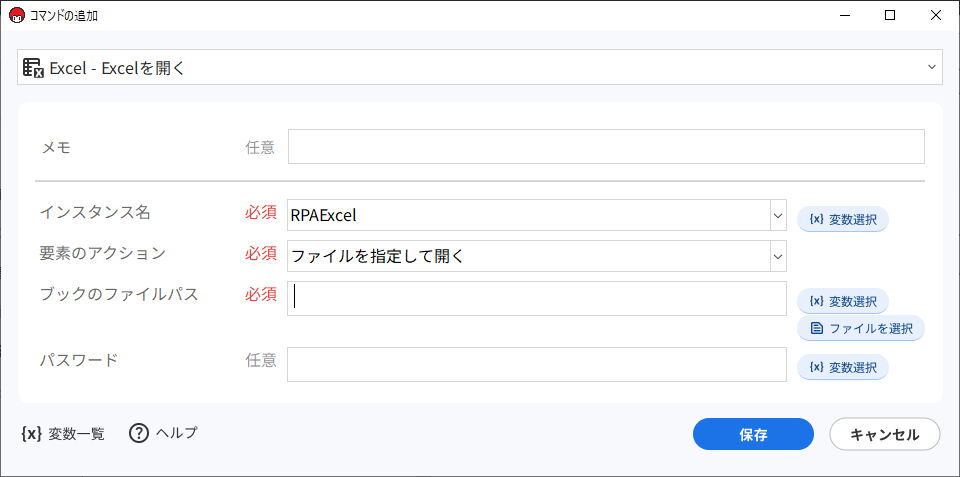The height and width of the screenshot is (477, 960).
Task: Click the memo input field
Action: pyautogui.click(x=606, y=147)
